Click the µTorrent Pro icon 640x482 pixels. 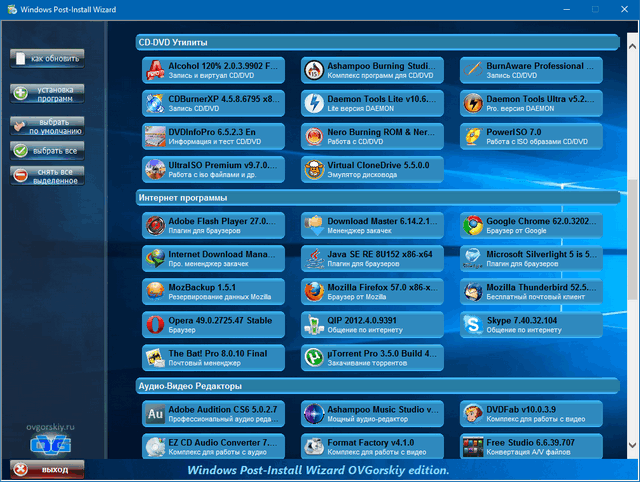[x=314, y=357]
